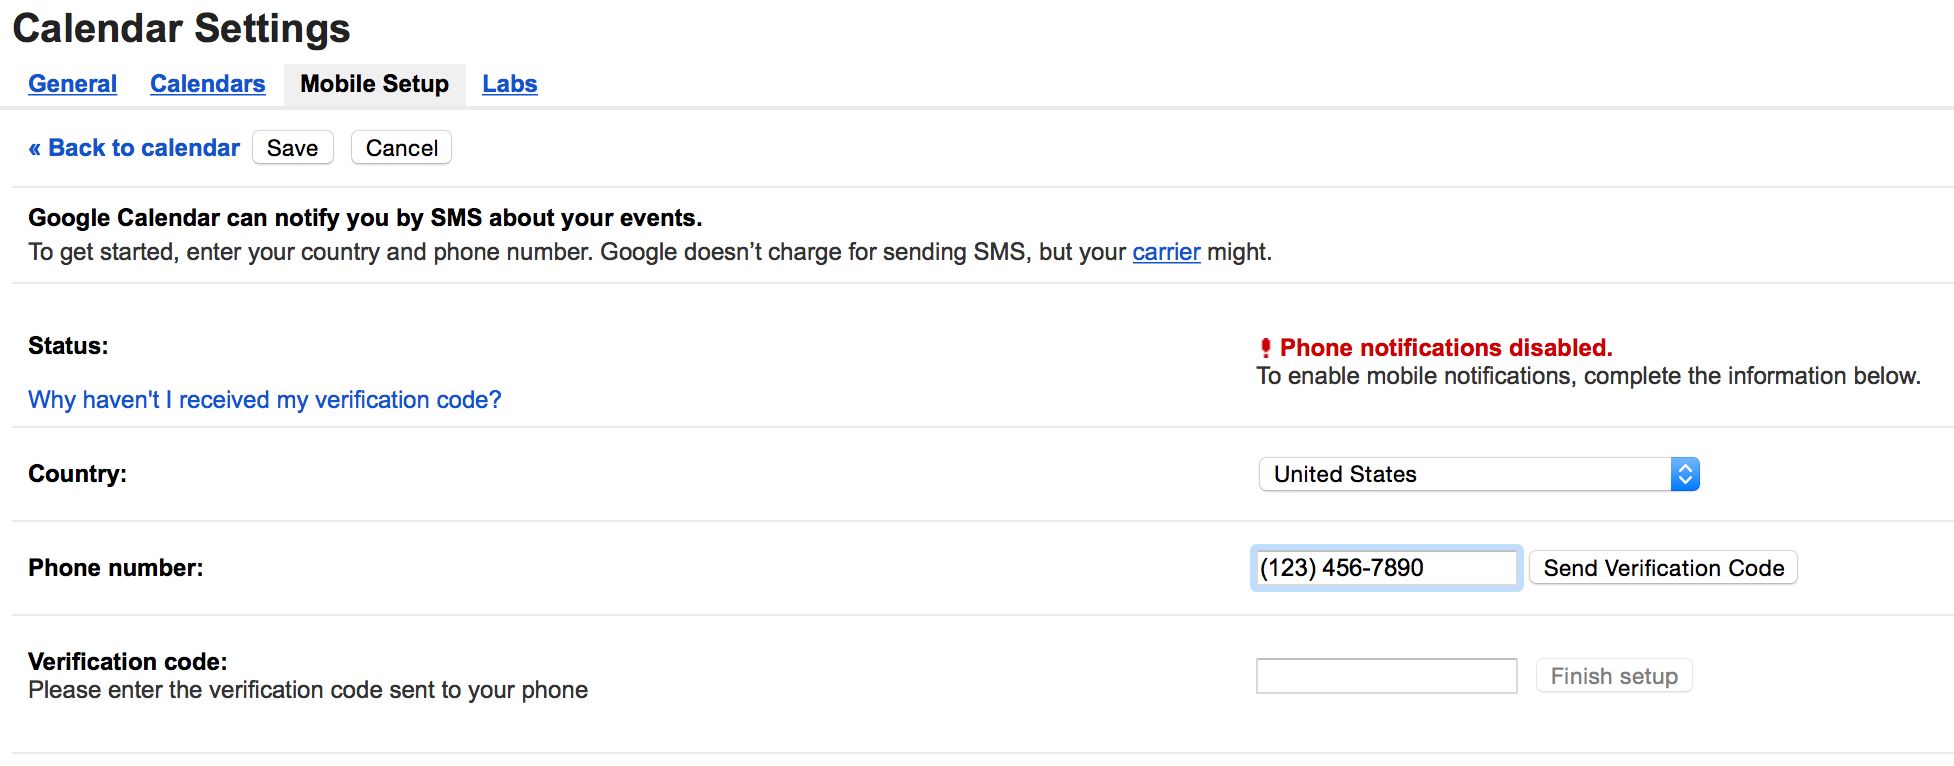
Task: Click the Send Verification Code button
Action: (x=1663, y=568)
